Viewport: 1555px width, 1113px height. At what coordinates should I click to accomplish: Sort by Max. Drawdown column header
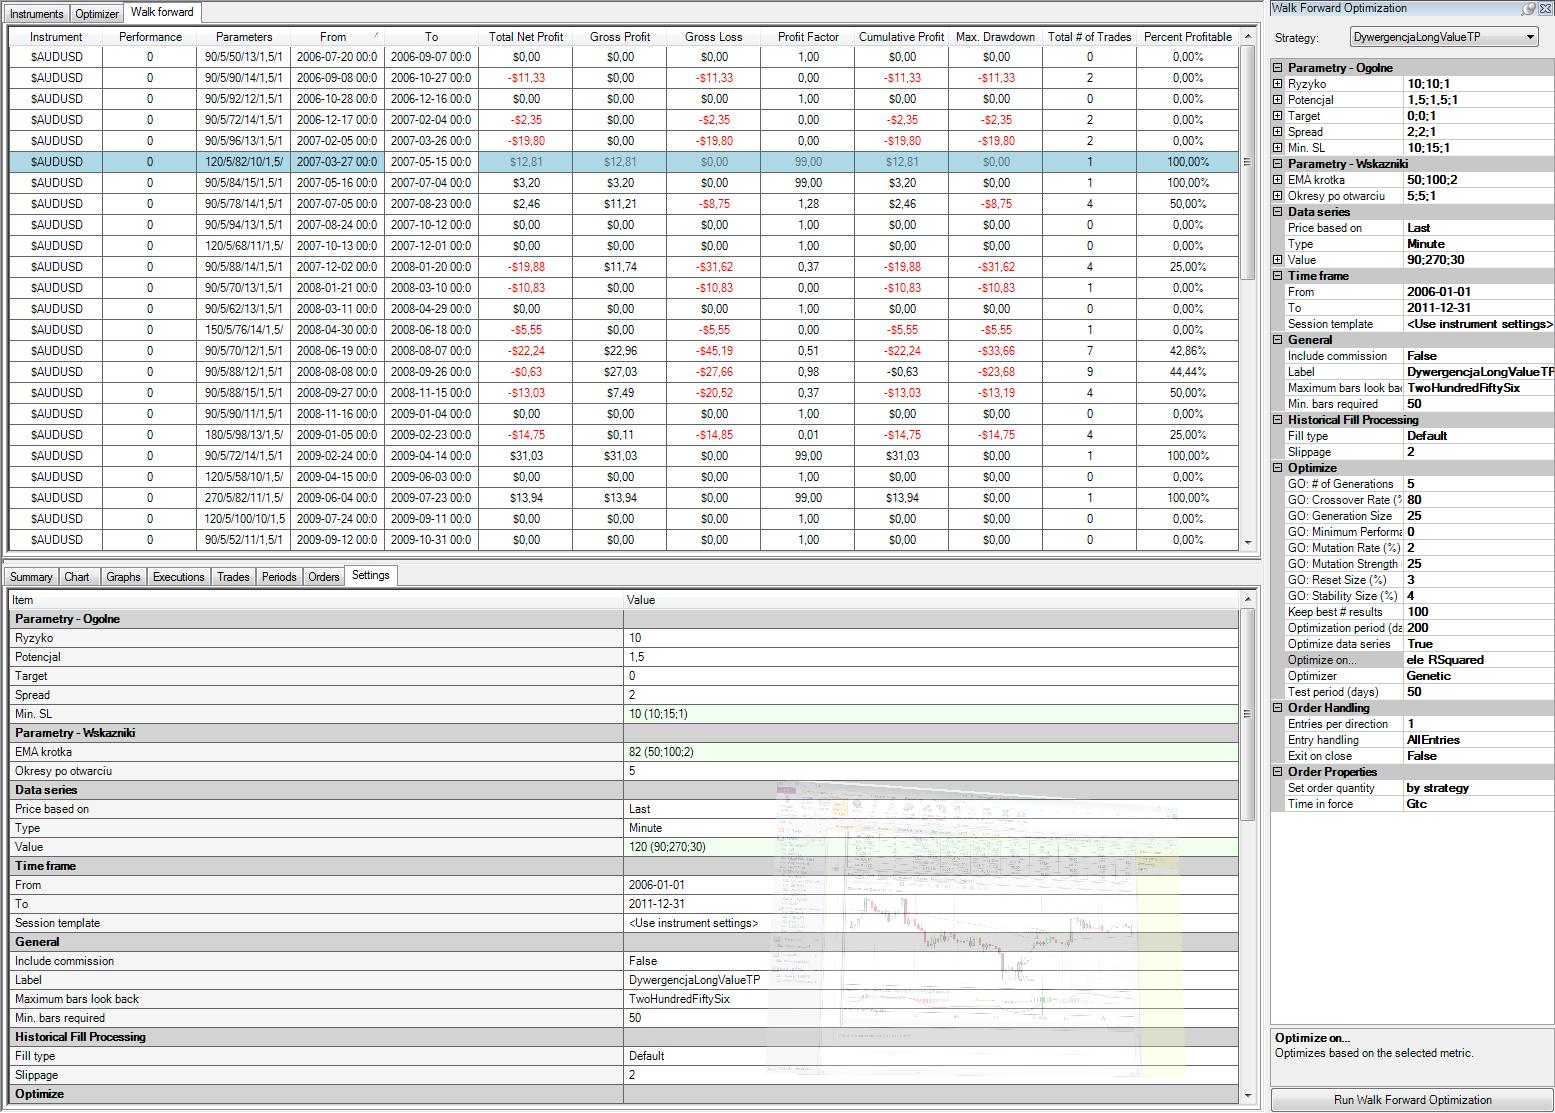pyautogui.click(x=996, y=37)
